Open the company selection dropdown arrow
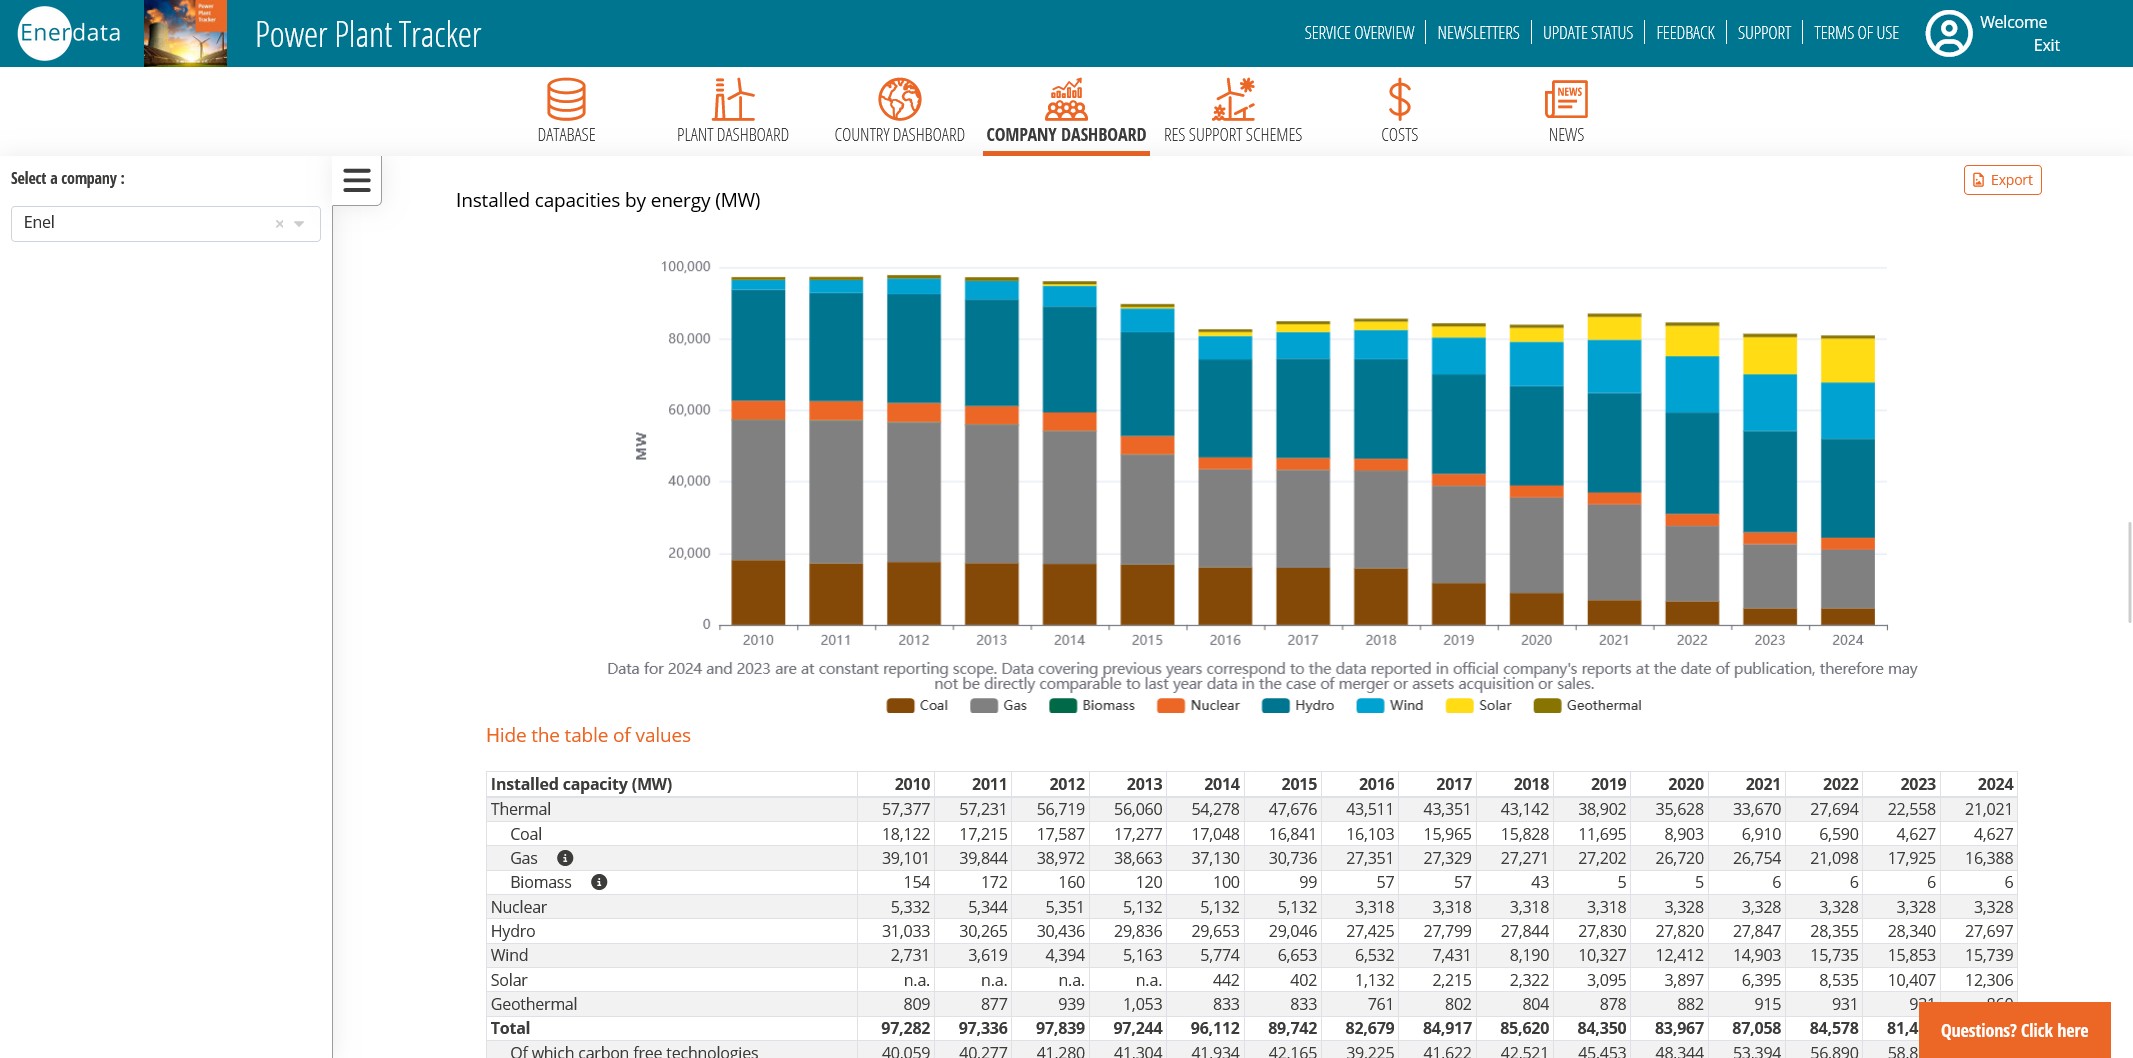Image resolution: width=2133 pixels, height=1058 pixels. coord(299,224)
